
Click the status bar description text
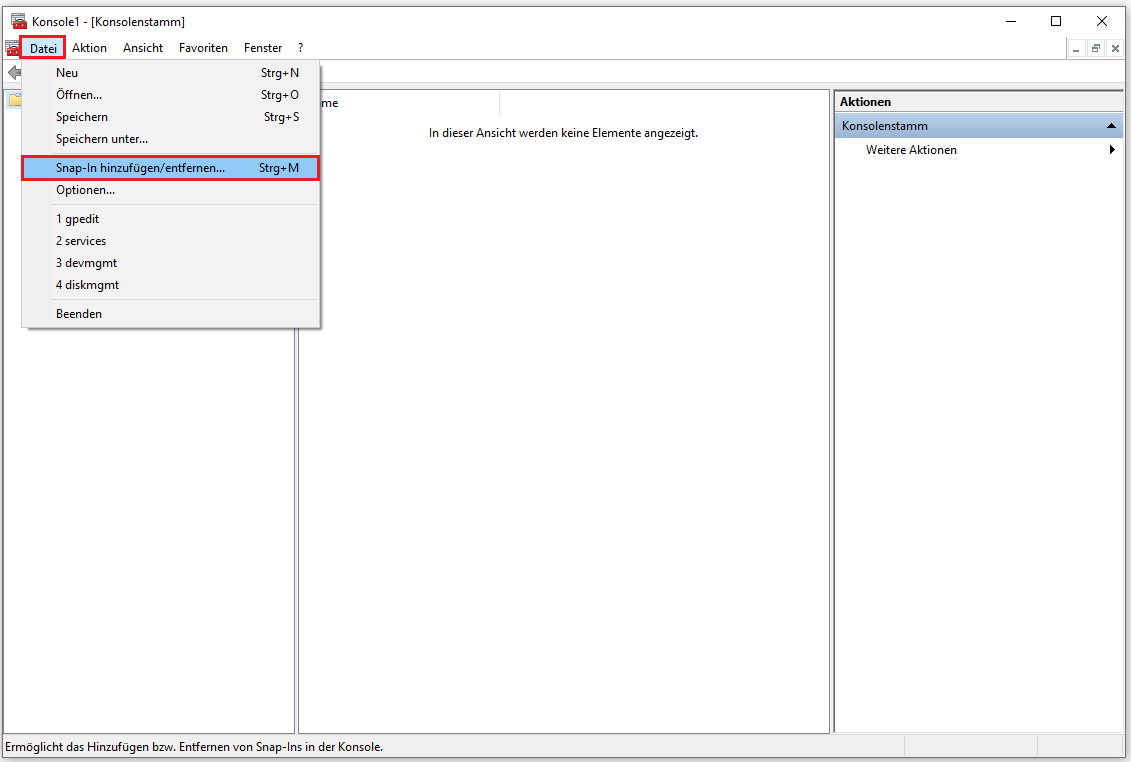point(194,747)
